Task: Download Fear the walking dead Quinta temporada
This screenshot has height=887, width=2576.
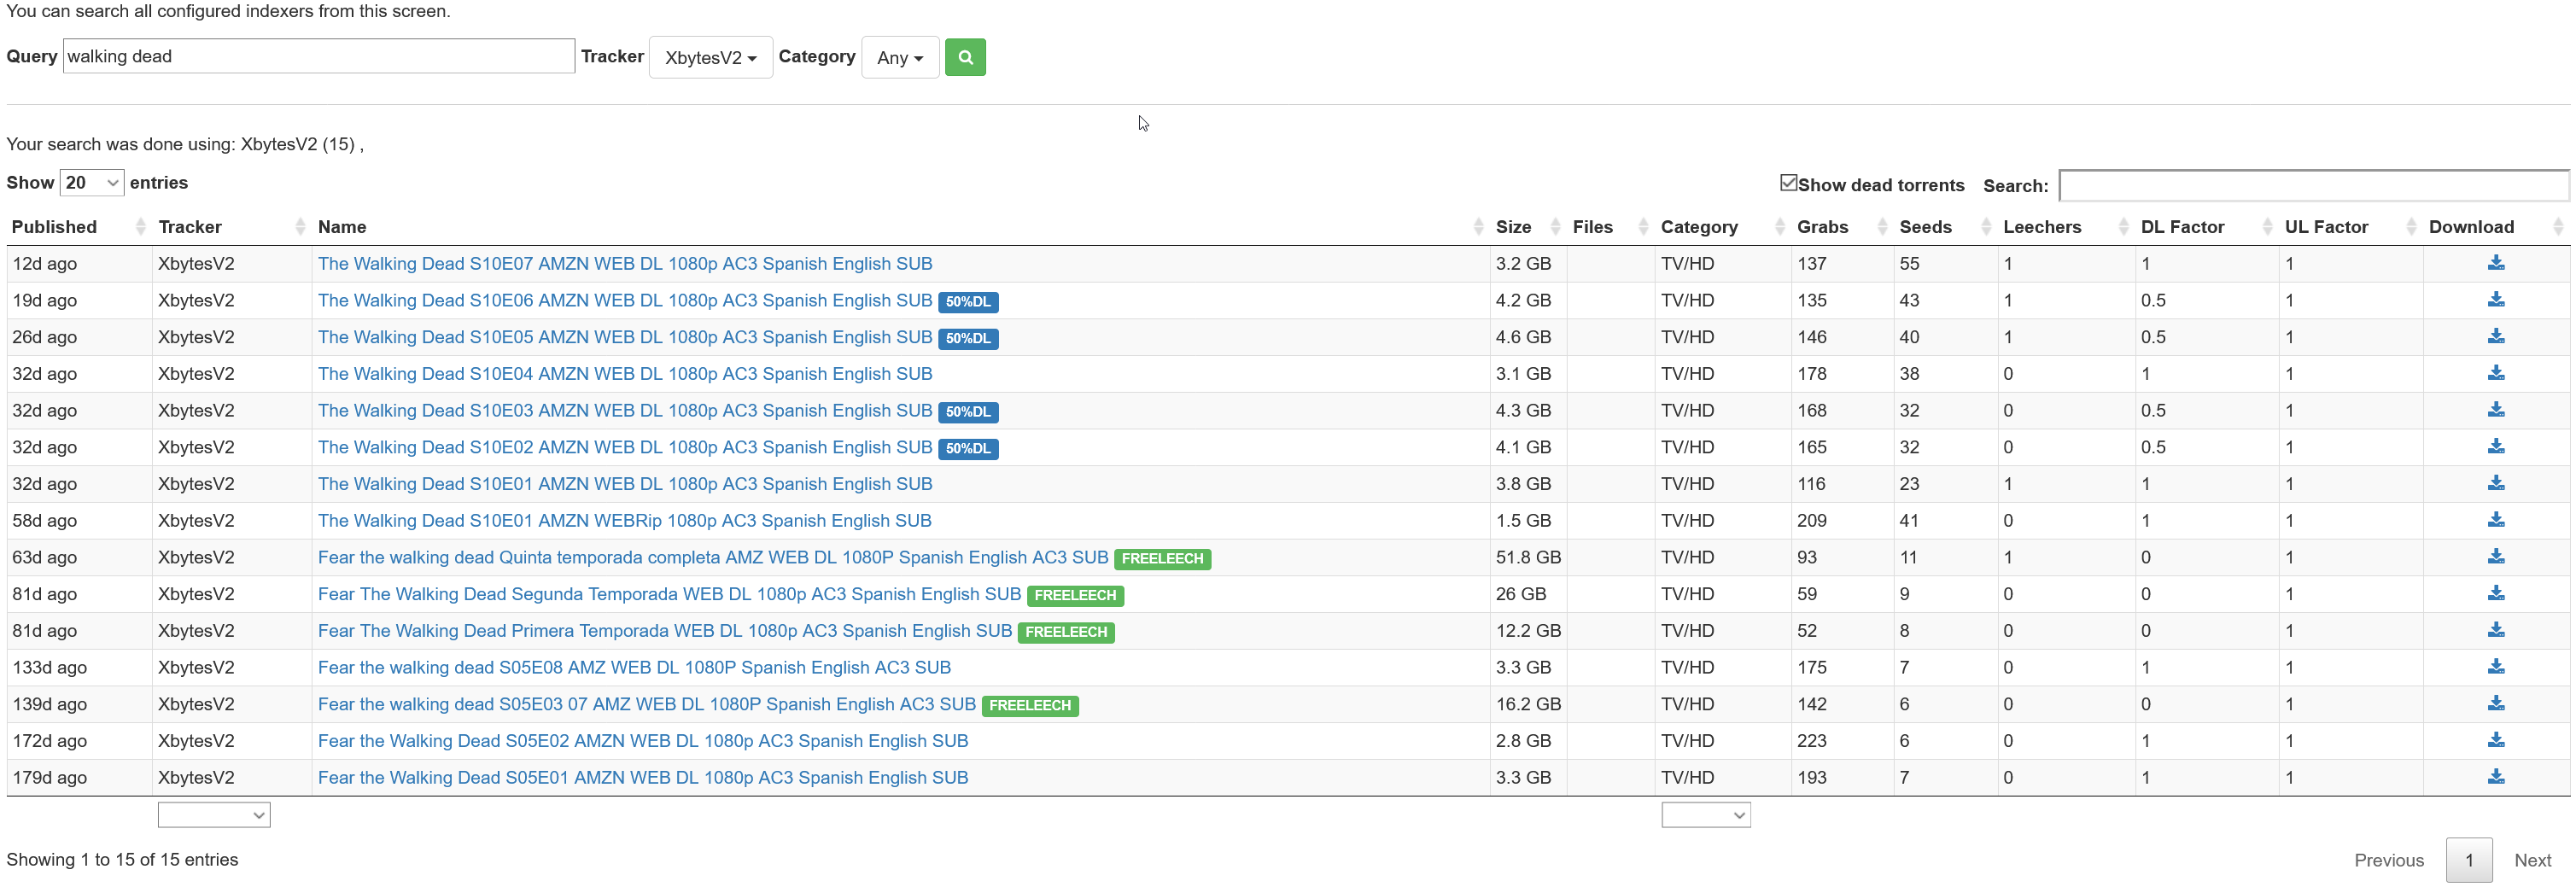Action: tap(2497, 557)
